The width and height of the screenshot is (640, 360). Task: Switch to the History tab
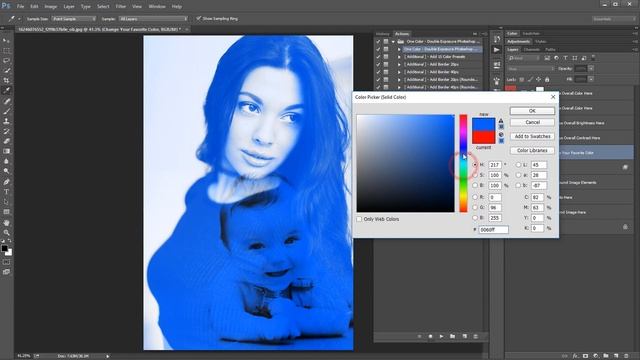[x=383, y=34]
